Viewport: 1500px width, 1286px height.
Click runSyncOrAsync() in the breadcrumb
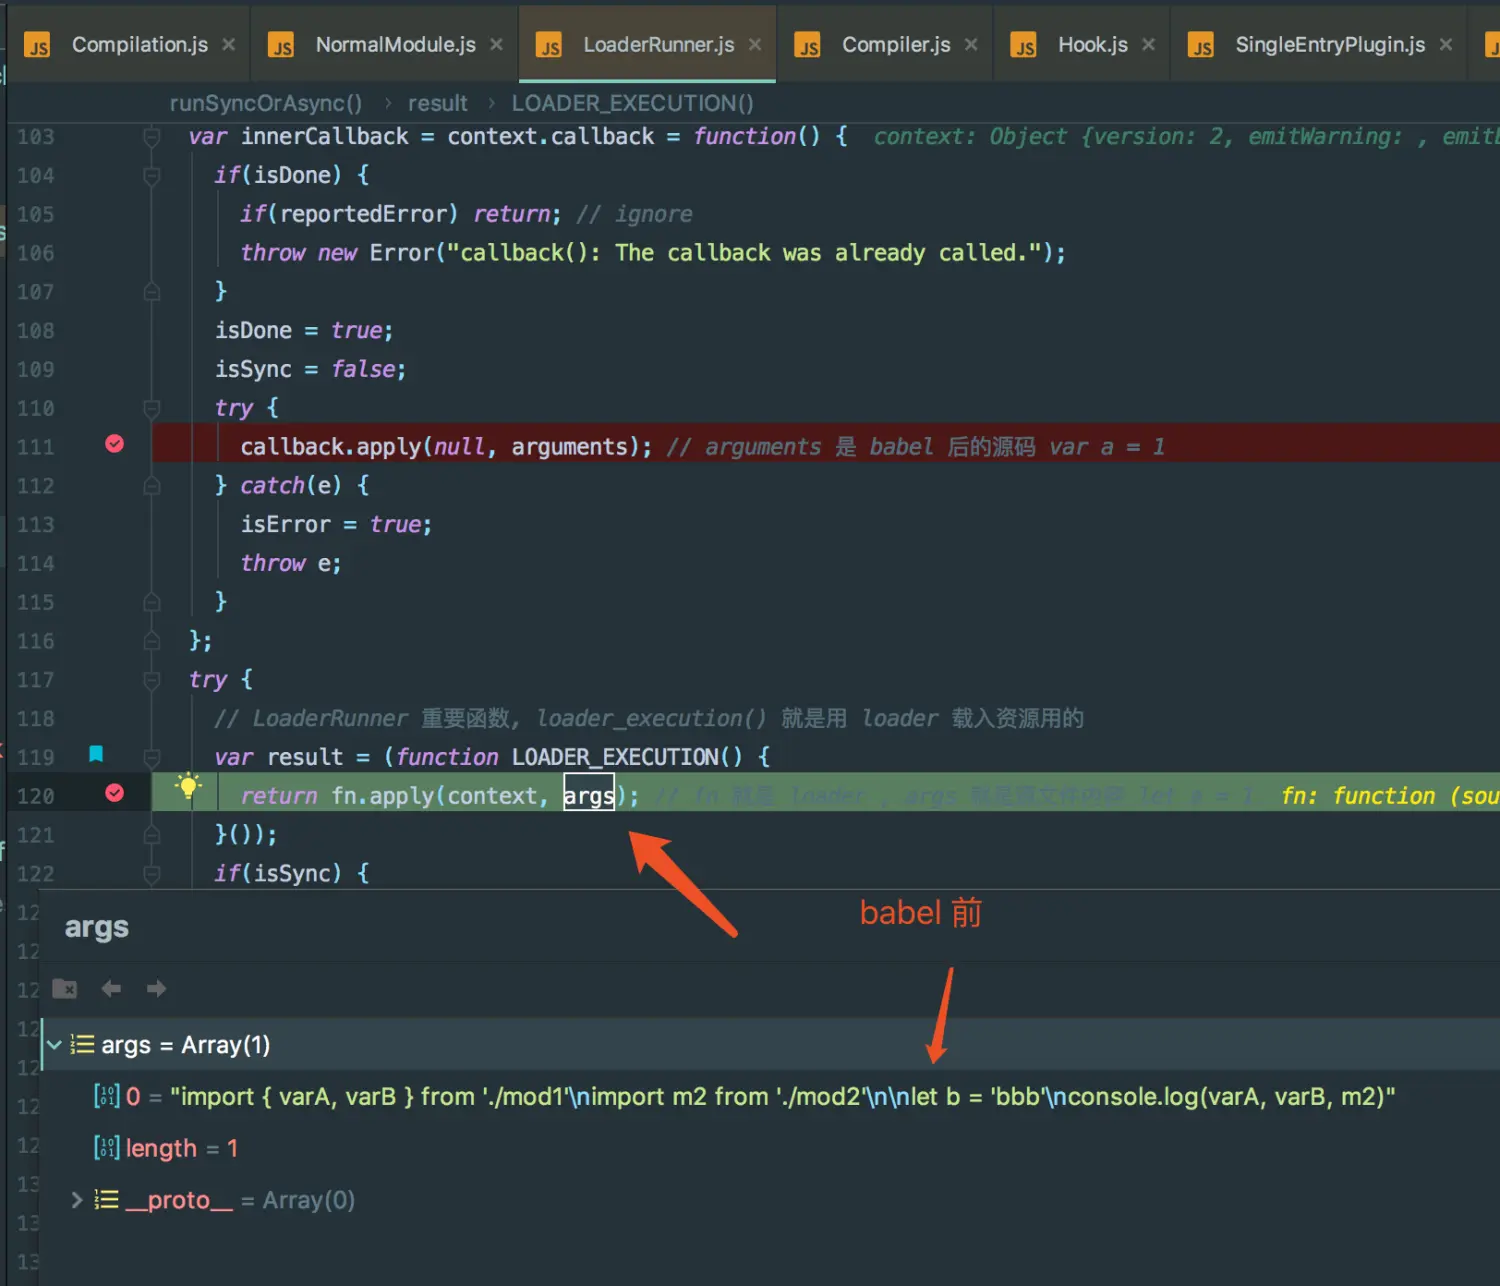[266, 103]
